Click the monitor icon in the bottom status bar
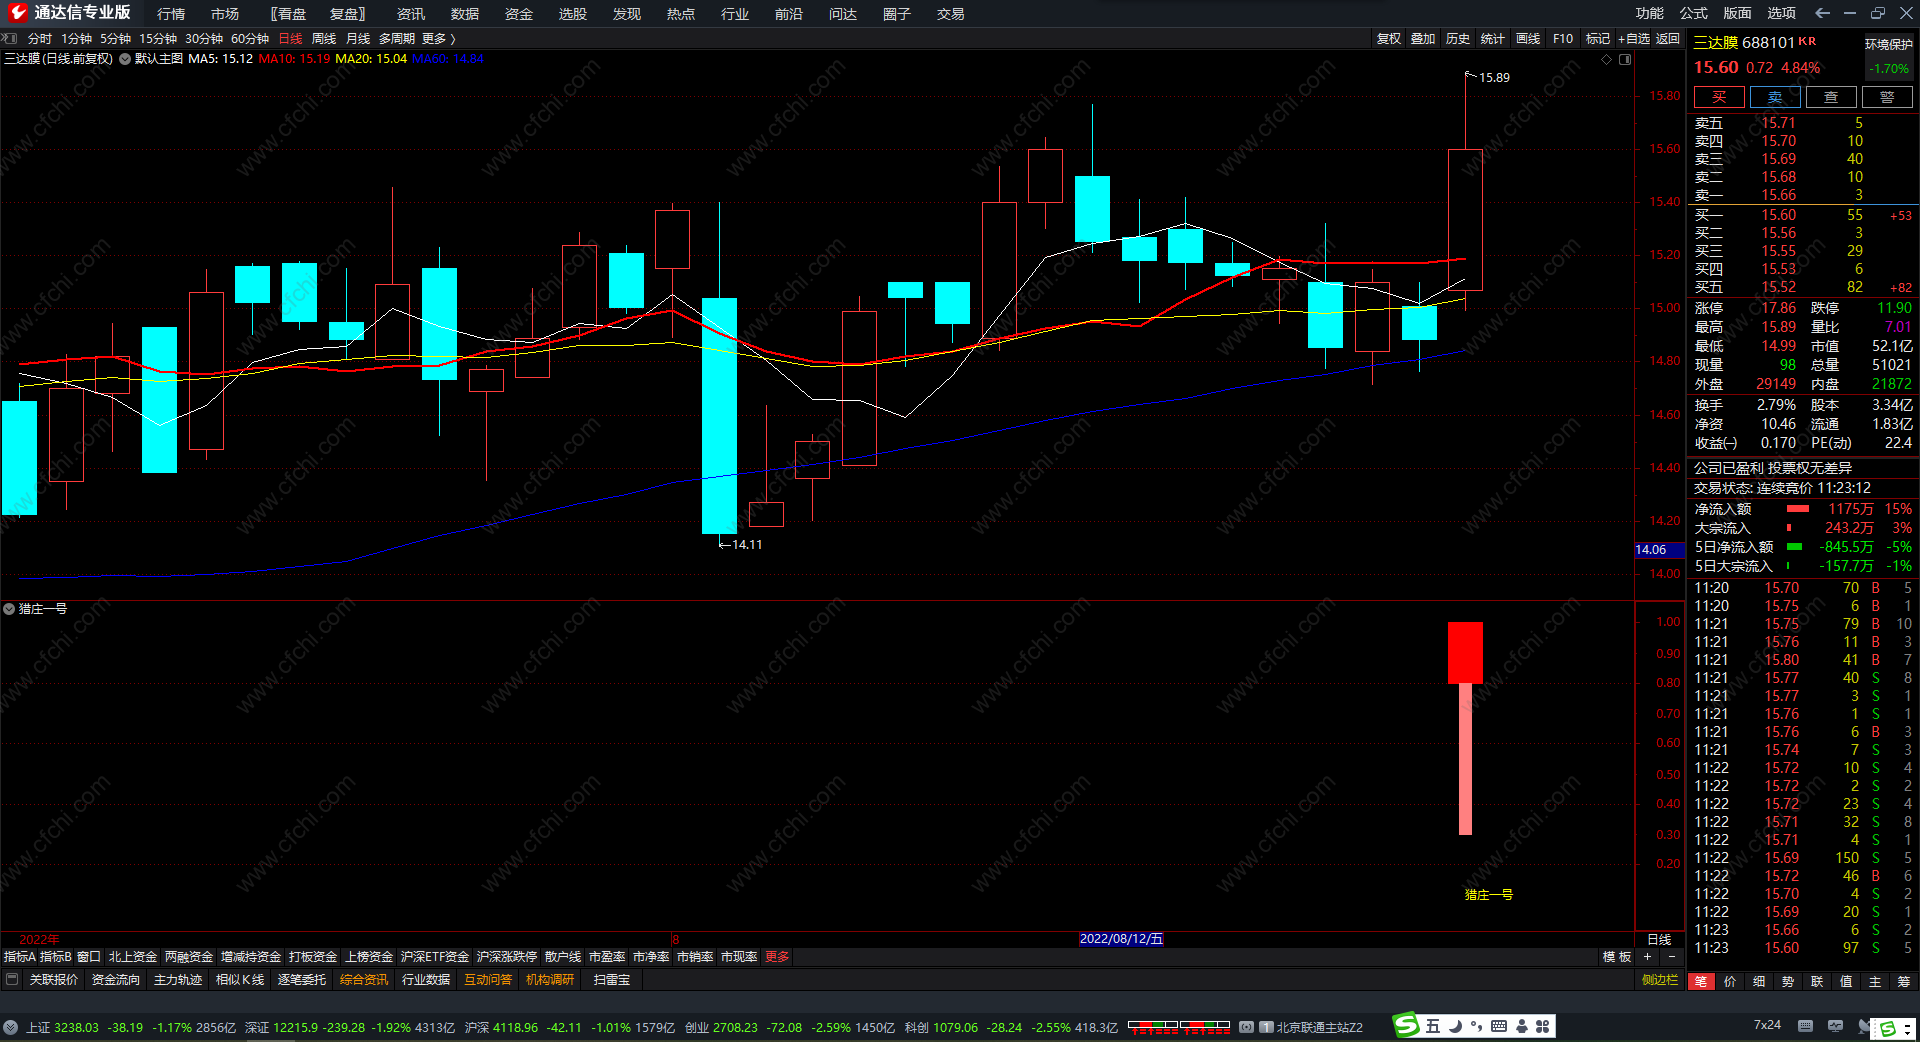This screenshot has height=1042, width=1920. click(1835, 1026)
